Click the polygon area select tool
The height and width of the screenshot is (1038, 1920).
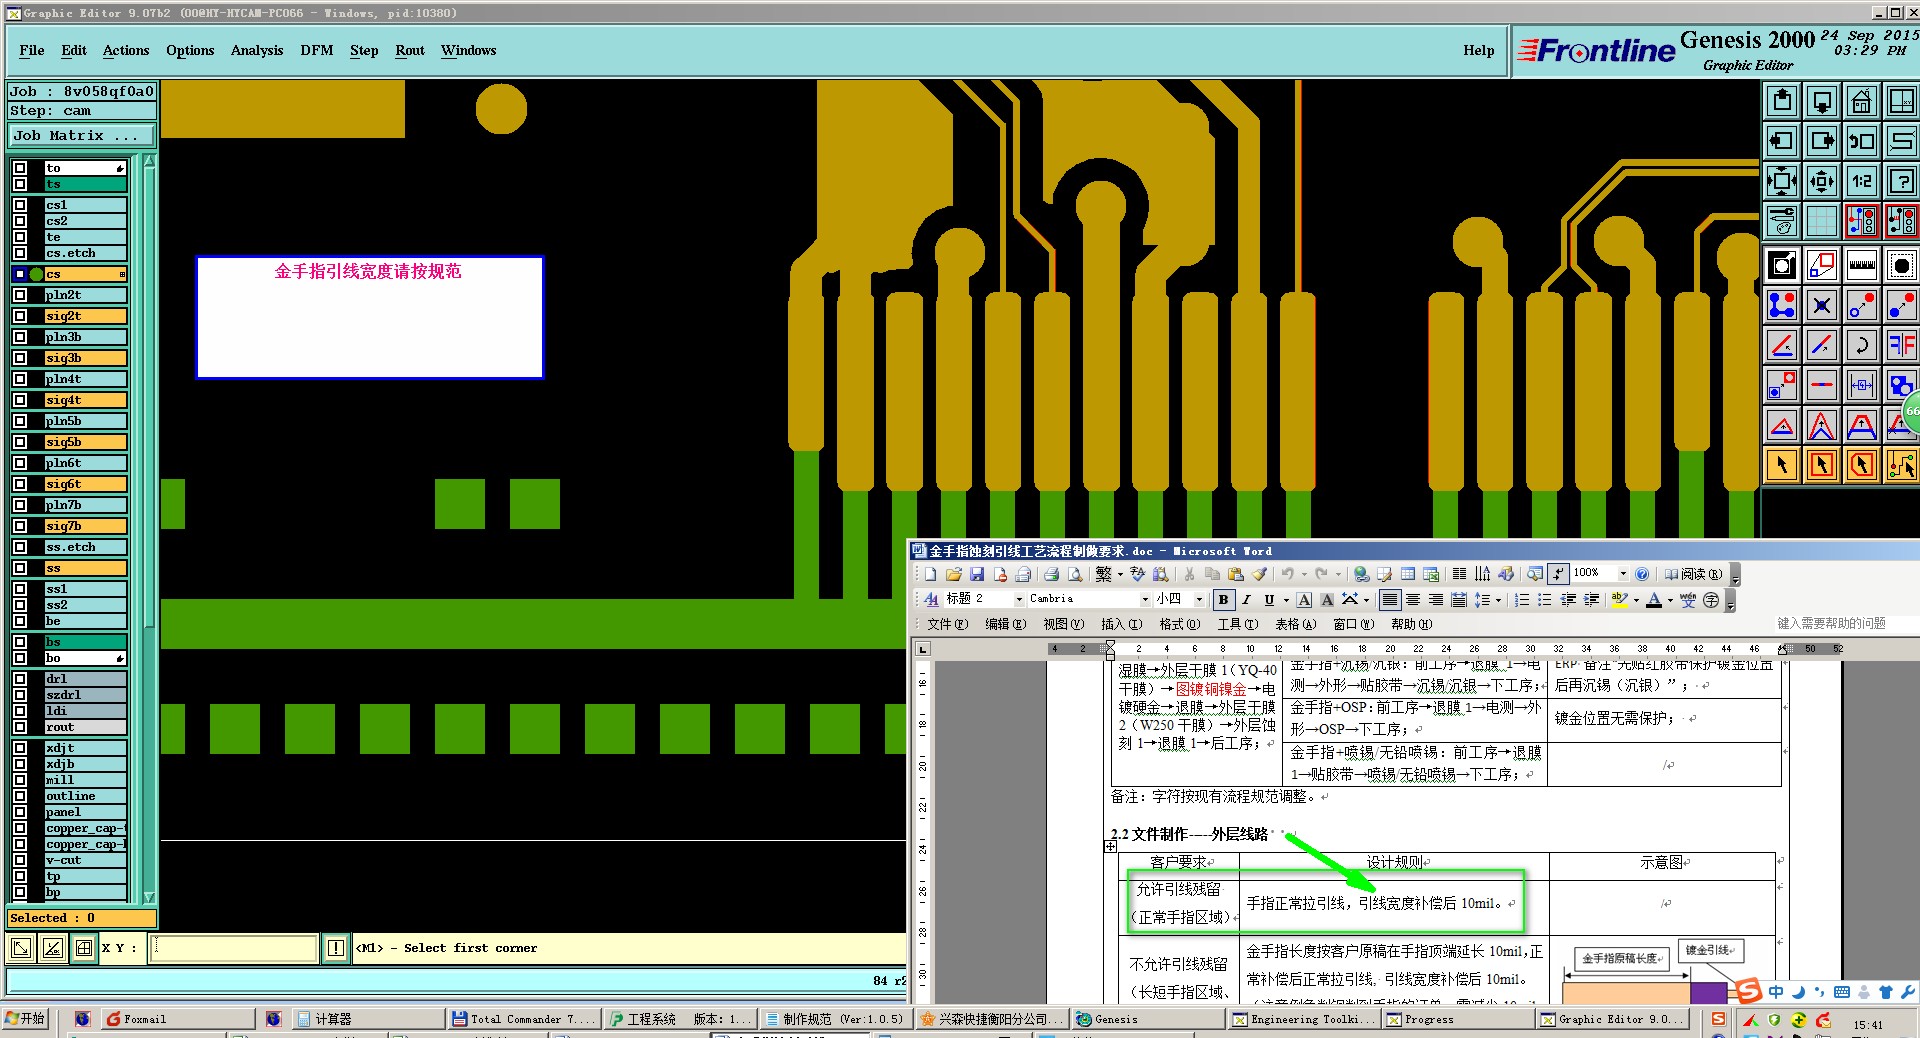click(1861, 466)
